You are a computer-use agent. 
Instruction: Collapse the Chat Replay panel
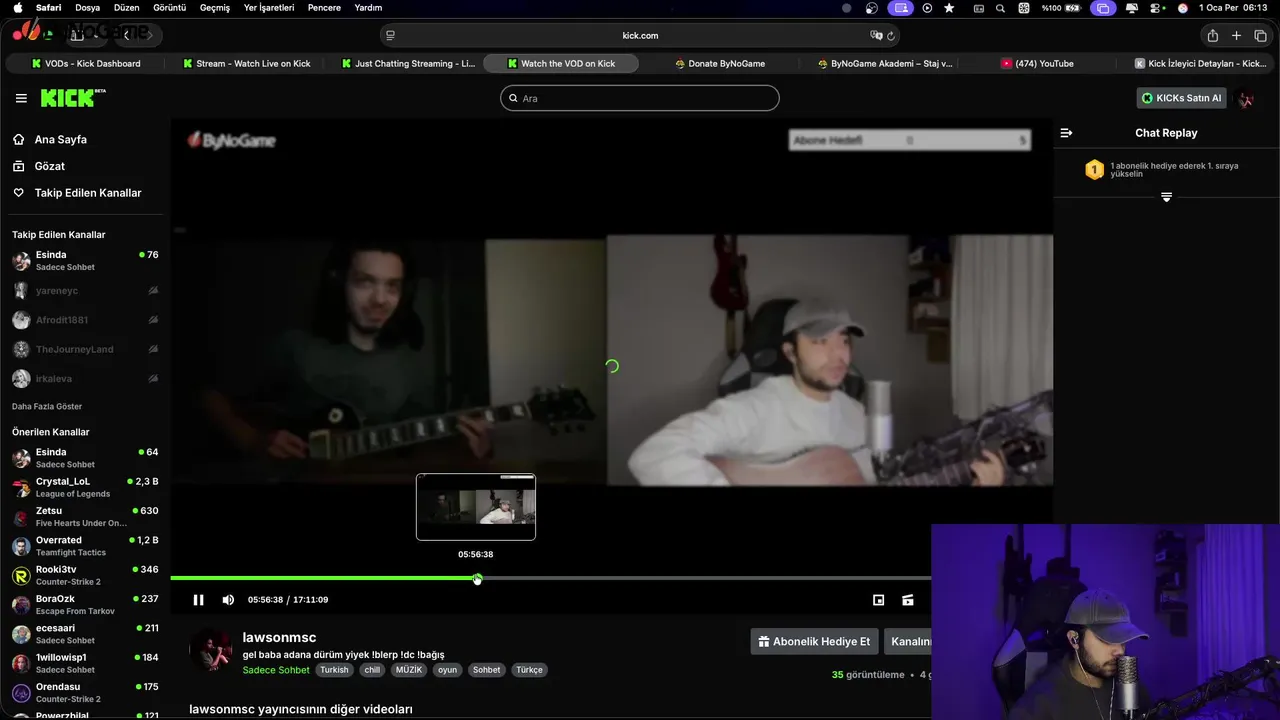(x=1066, y=132)
